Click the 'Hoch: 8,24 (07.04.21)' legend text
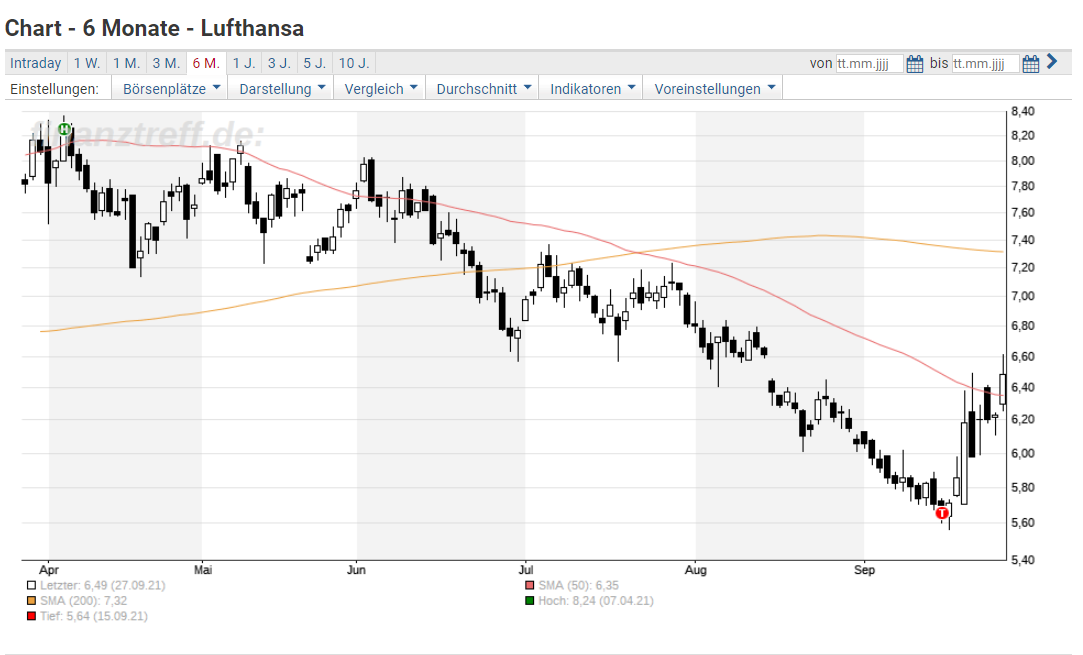The width and height of the screenshot is (1083, 655). click(596, 600)
